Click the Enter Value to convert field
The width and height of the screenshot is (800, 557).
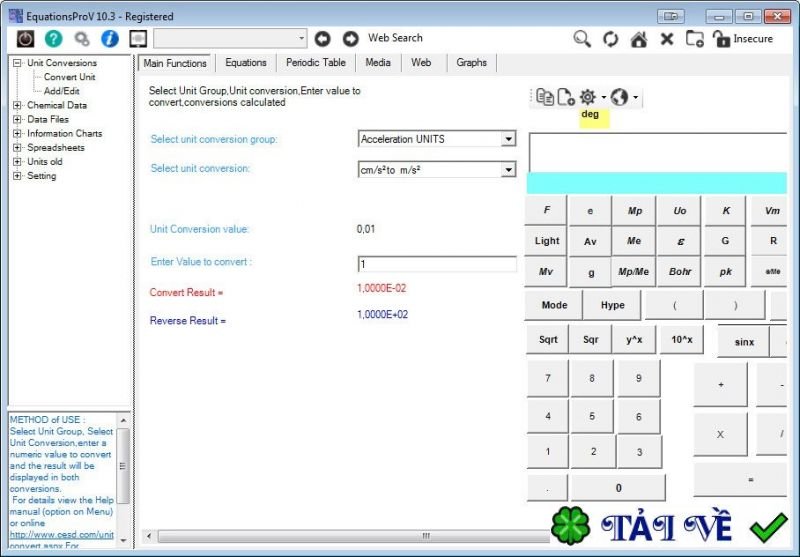pos(437,264)
